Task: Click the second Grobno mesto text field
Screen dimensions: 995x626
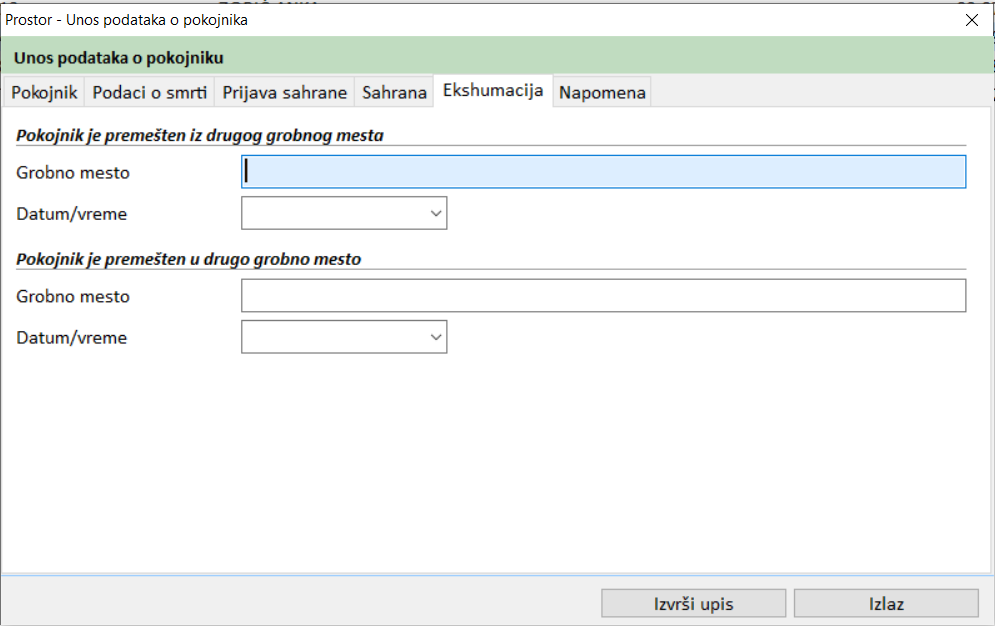Action: pos(603,296)
